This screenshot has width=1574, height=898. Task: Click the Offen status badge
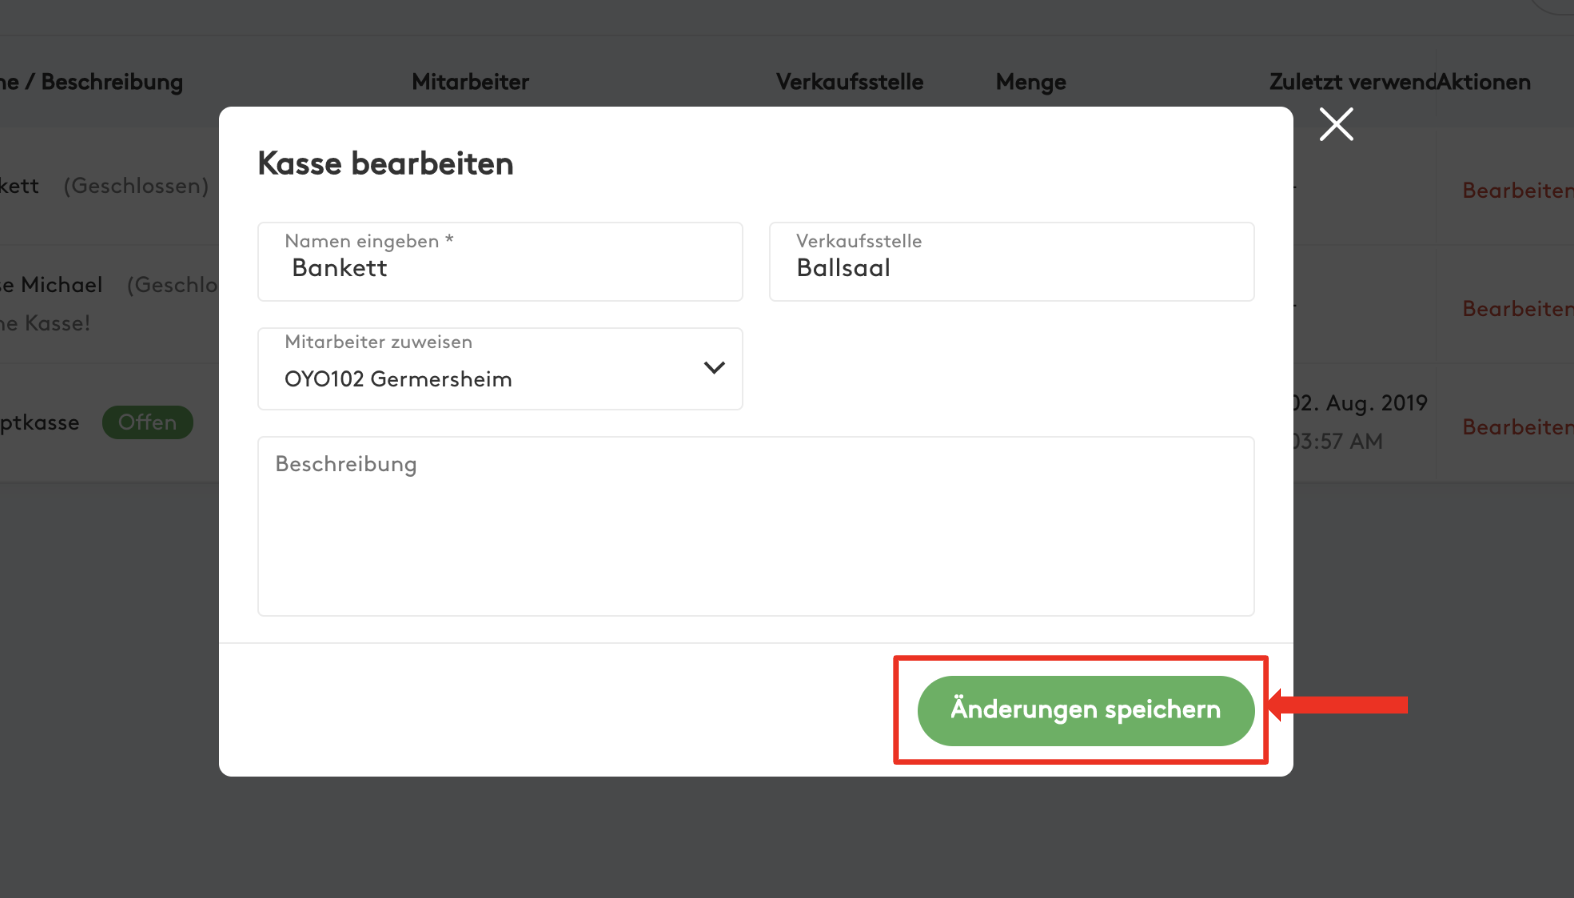point(148,422)
